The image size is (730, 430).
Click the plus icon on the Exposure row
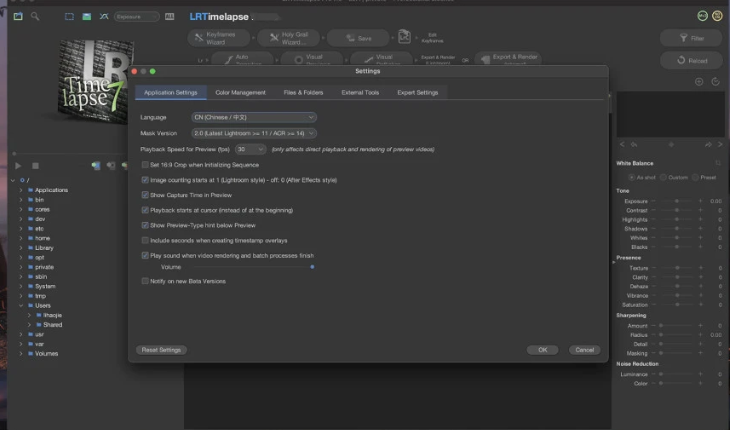(700, 201)
